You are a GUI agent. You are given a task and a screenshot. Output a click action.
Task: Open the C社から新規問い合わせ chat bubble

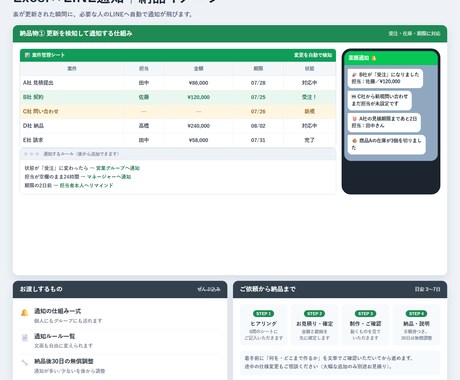380,100
